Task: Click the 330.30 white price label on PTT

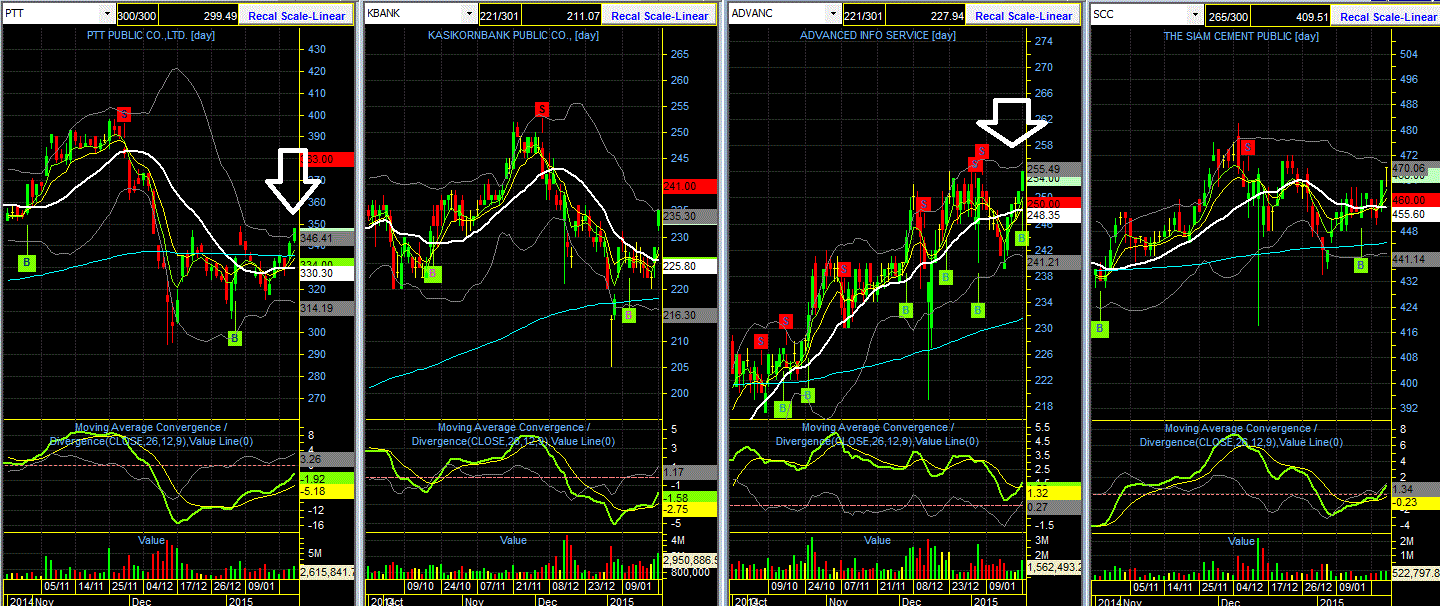Action: click(x=327, y=273)
